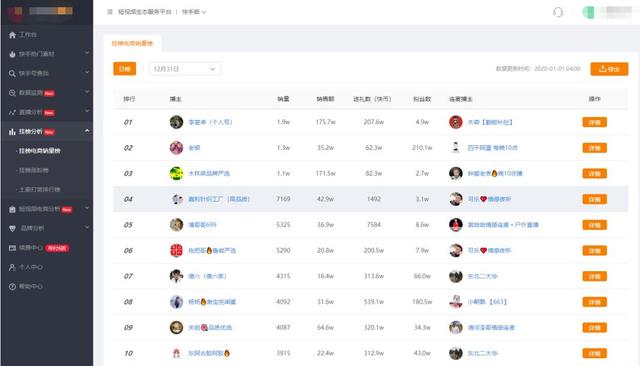640x366 pixels.
Task: Click the question-mark help center icon
Action: click(12, 286)
